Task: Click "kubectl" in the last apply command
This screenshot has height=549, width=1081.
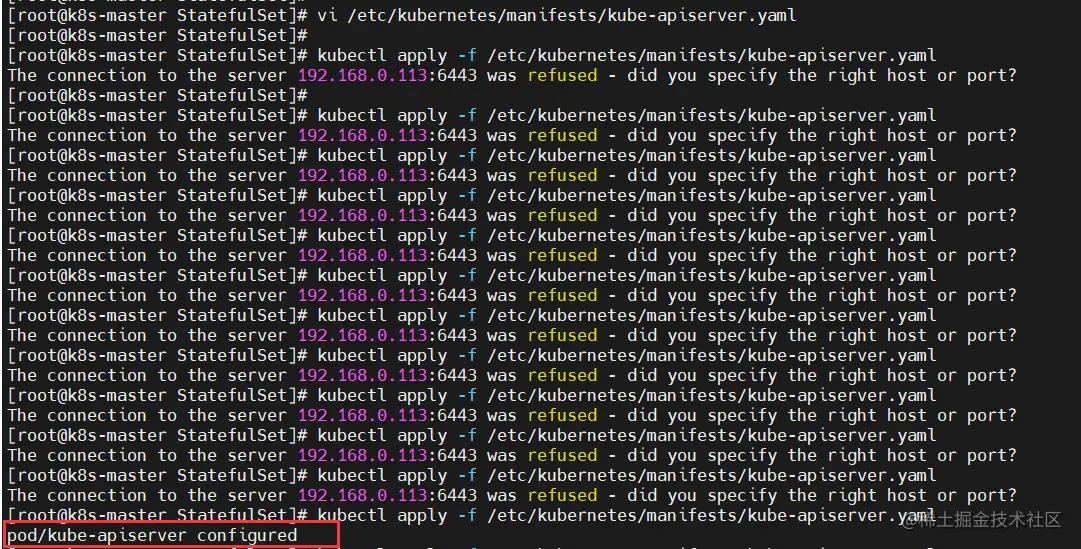Action: pyautogui.click(x=352, y=515)
